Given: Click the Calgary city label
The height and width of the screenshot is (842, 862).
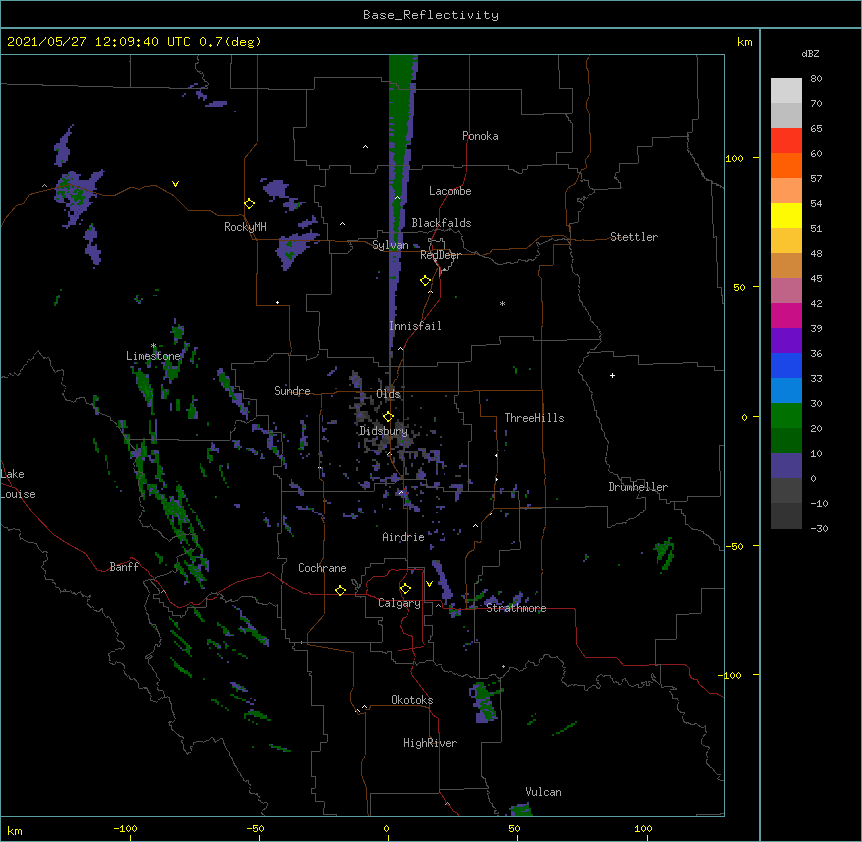Looking at the screenshot, I should [x=399, y=603].
